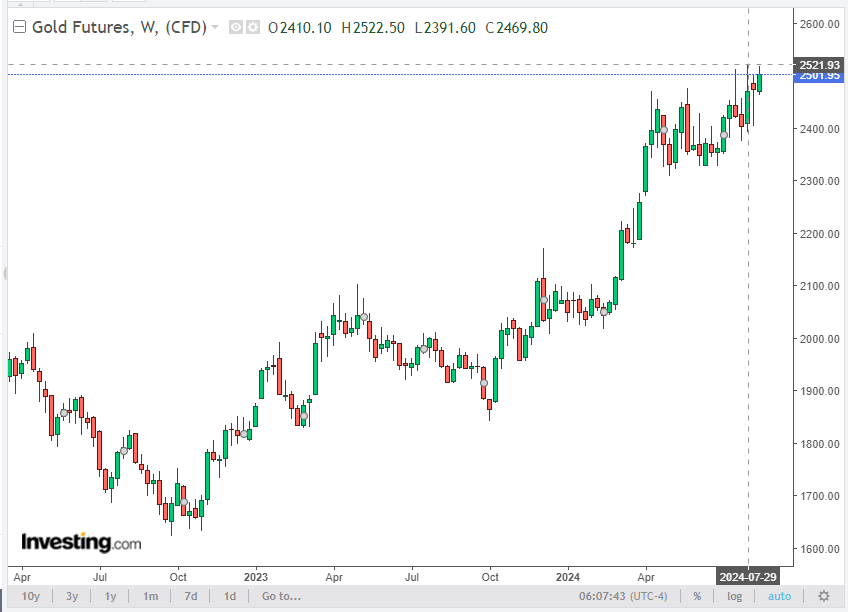Click the 1600.00 price axis label
The height and width of the screenshot is (612, 848).
click(820, 549)
